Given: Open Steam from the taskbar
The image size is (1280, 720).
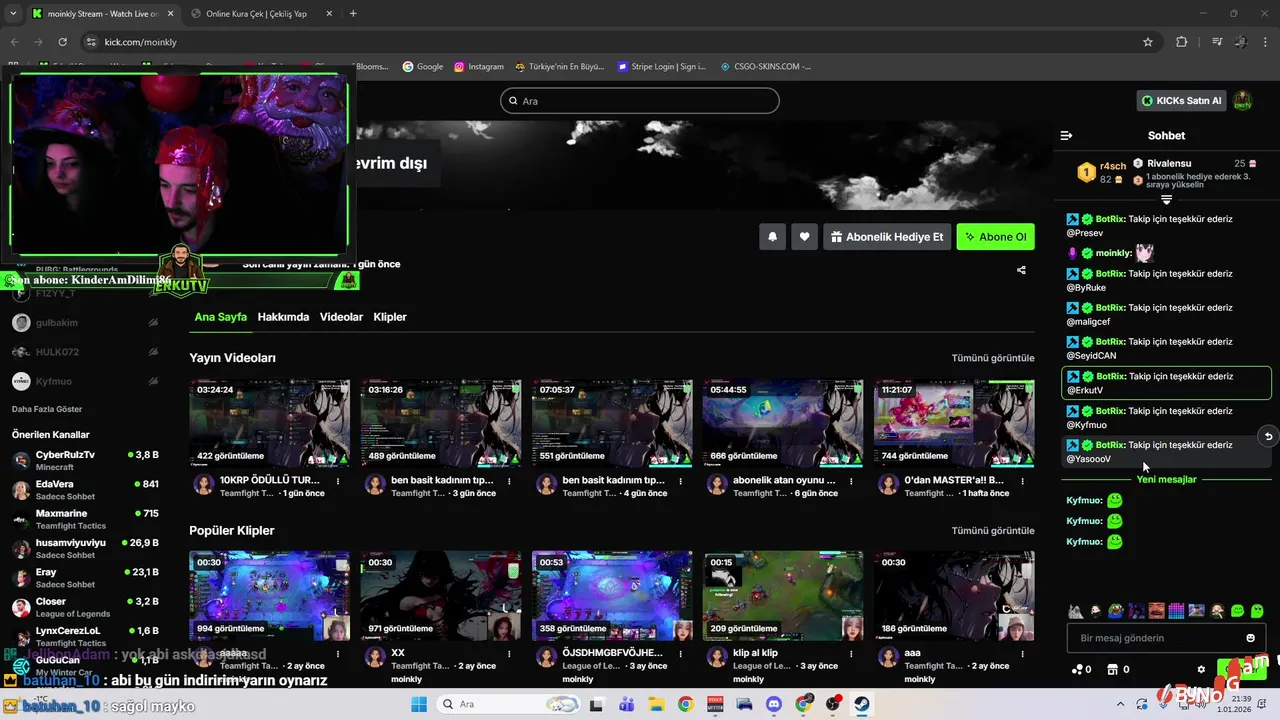Looking at the screenshot, I should click(862, 704).
